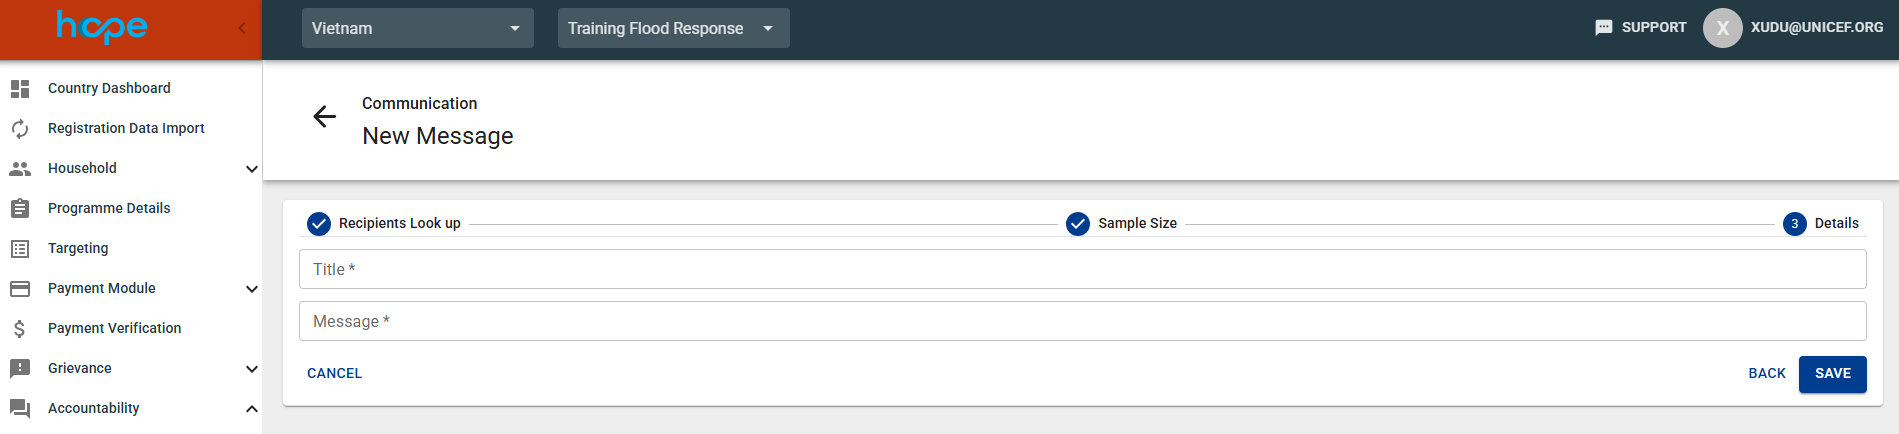Screen dimensions: 1899x434
Task: Click the Cancel button
Action: pos(334,373)
